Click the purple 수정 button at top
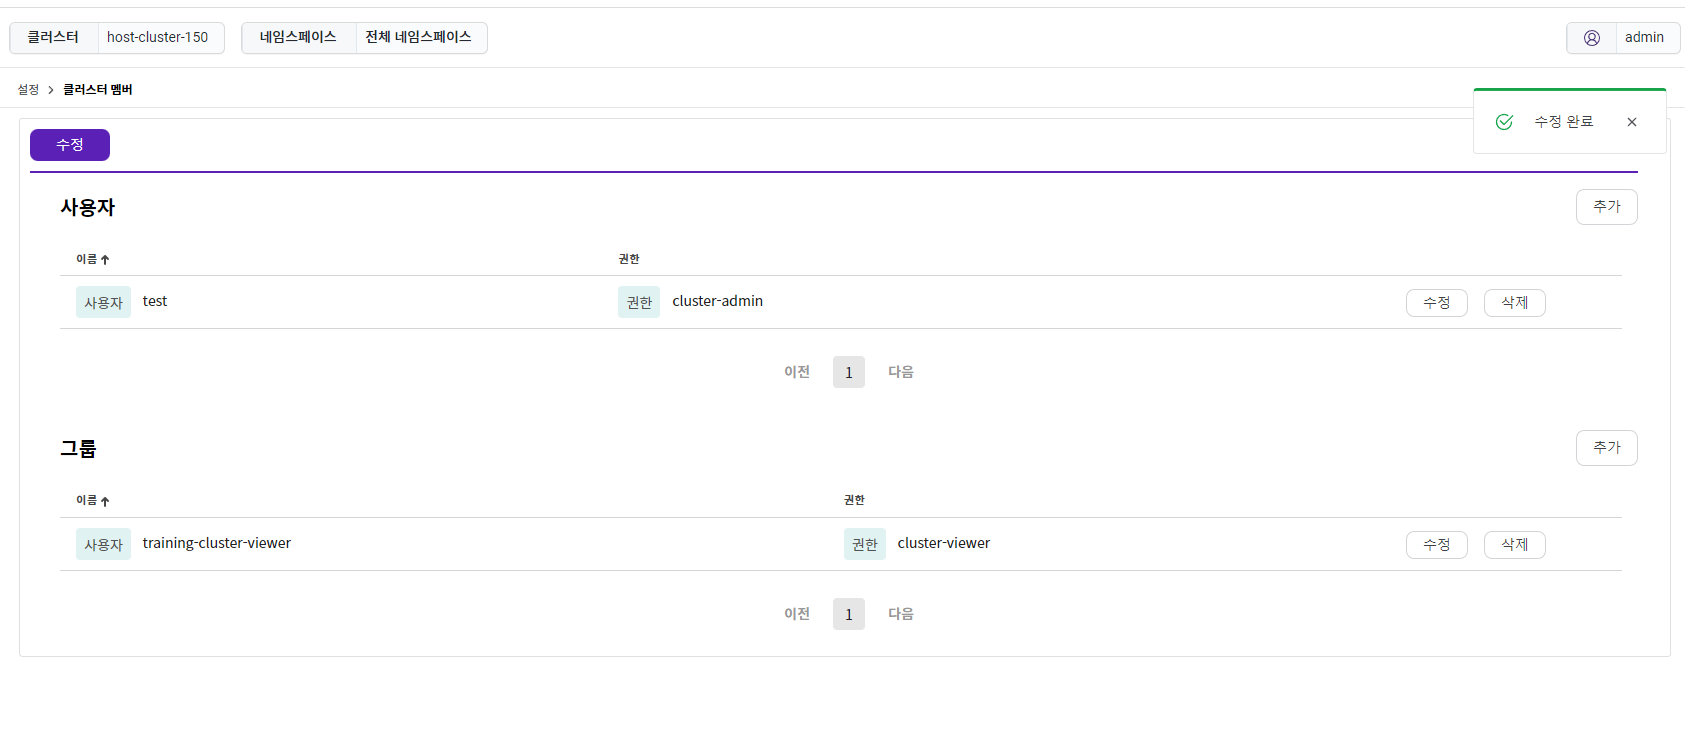 click(x=70, y=145)
